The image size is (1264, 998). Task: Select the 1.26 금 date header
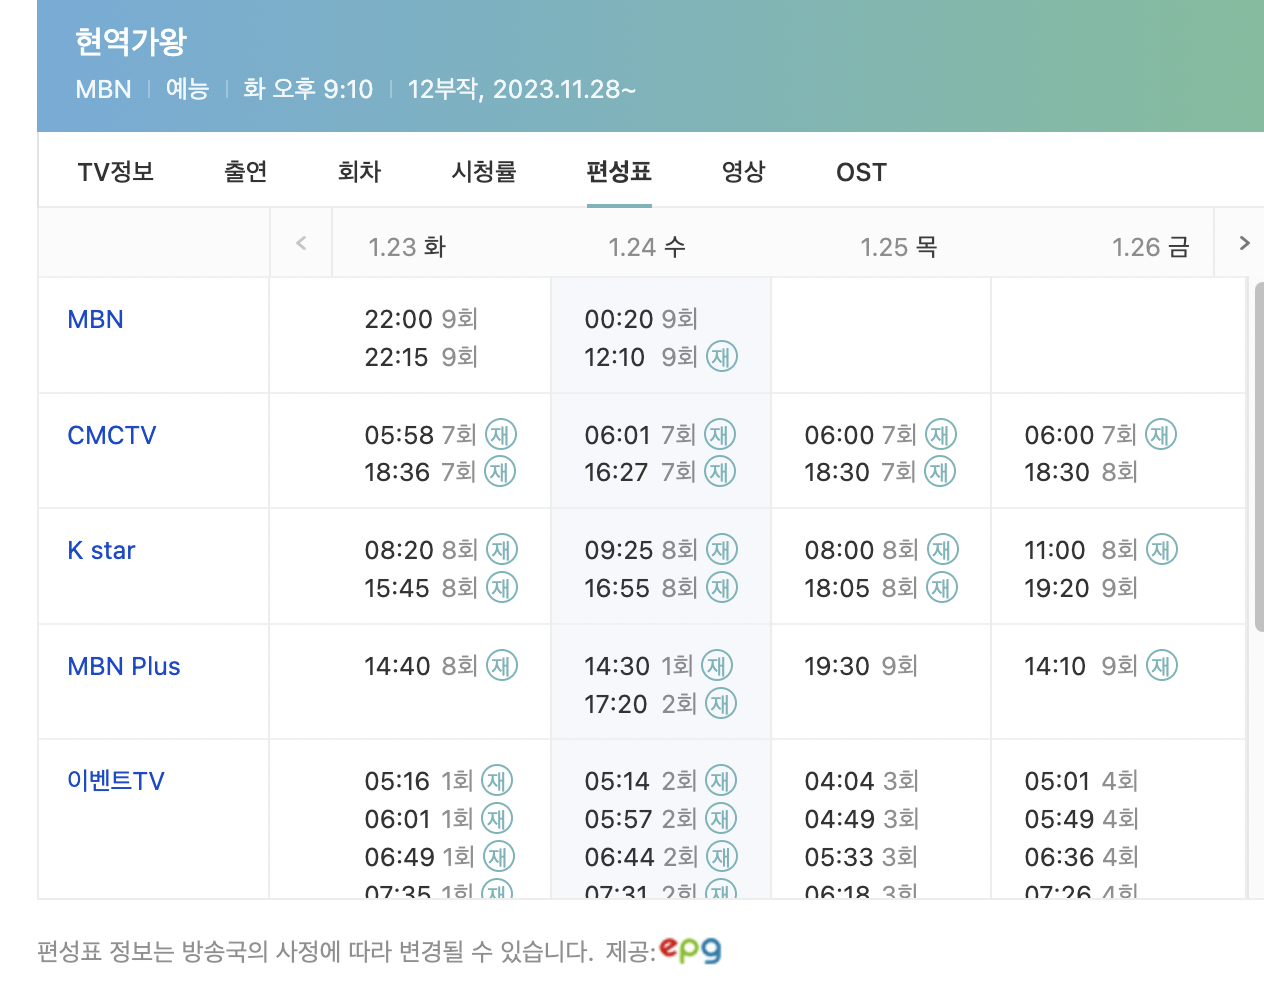click(x=1151, y=247)
